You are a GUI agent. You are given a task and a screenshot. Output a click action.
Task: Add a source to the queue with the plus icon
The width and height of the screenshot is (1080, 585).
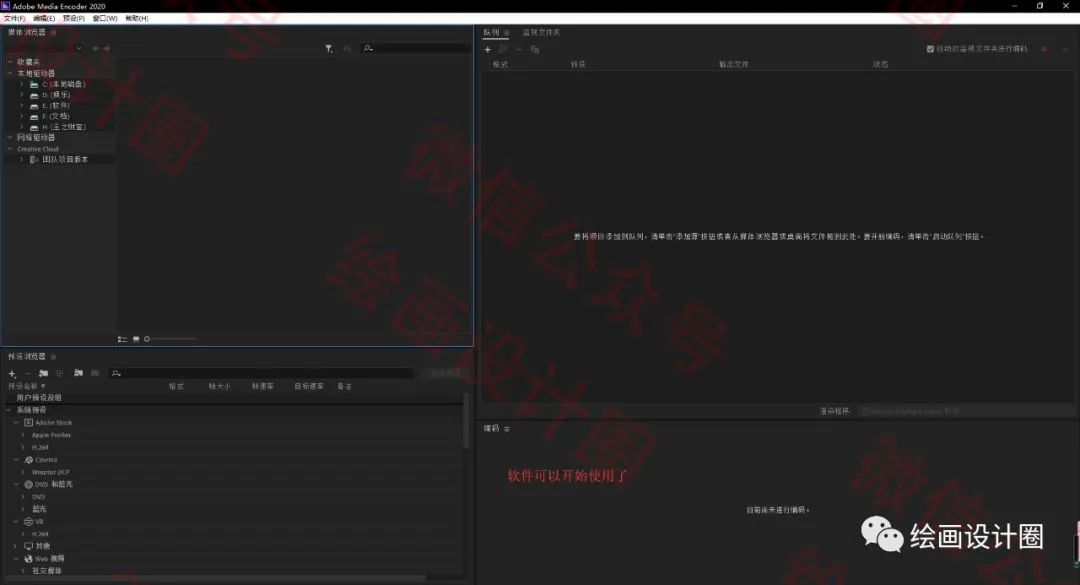click(488, 50)
